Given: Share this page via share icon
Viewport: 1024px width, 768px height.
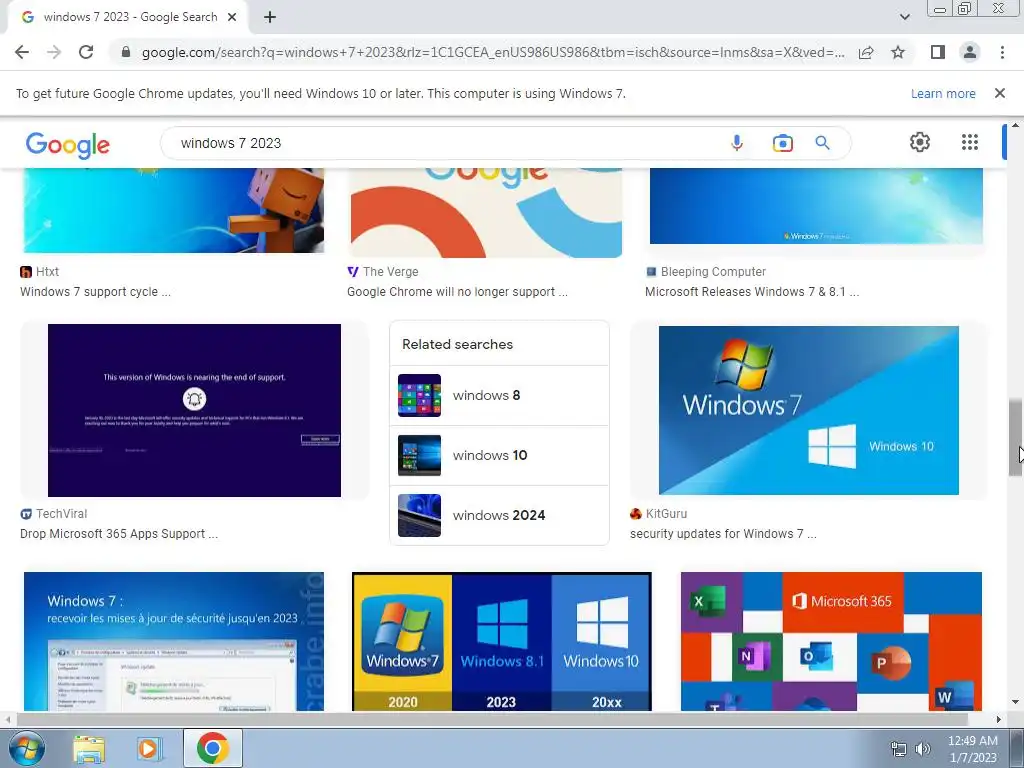Looking at the screenshot, I should [x=866, y=52].
